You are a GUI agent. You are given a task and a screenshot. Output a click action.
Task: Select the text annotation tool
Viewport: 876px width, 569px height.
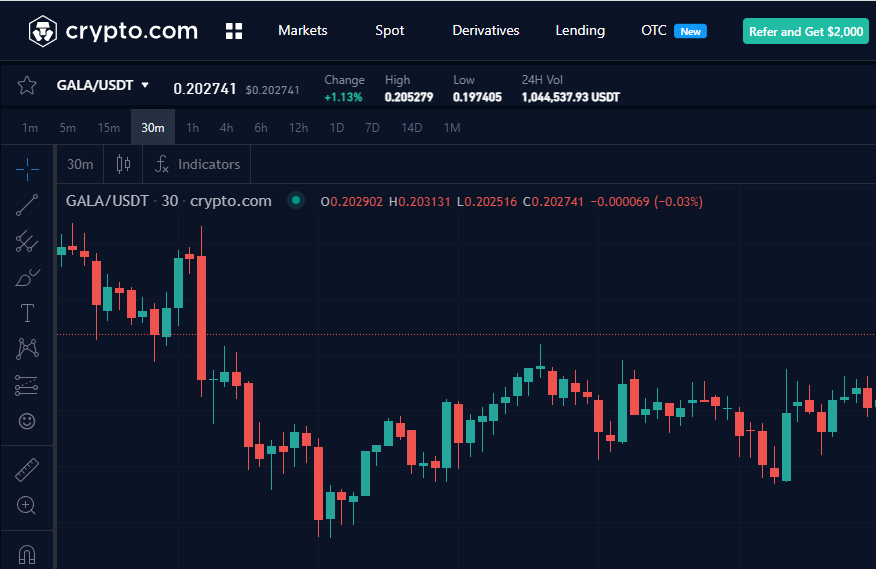tap(27, 313)
